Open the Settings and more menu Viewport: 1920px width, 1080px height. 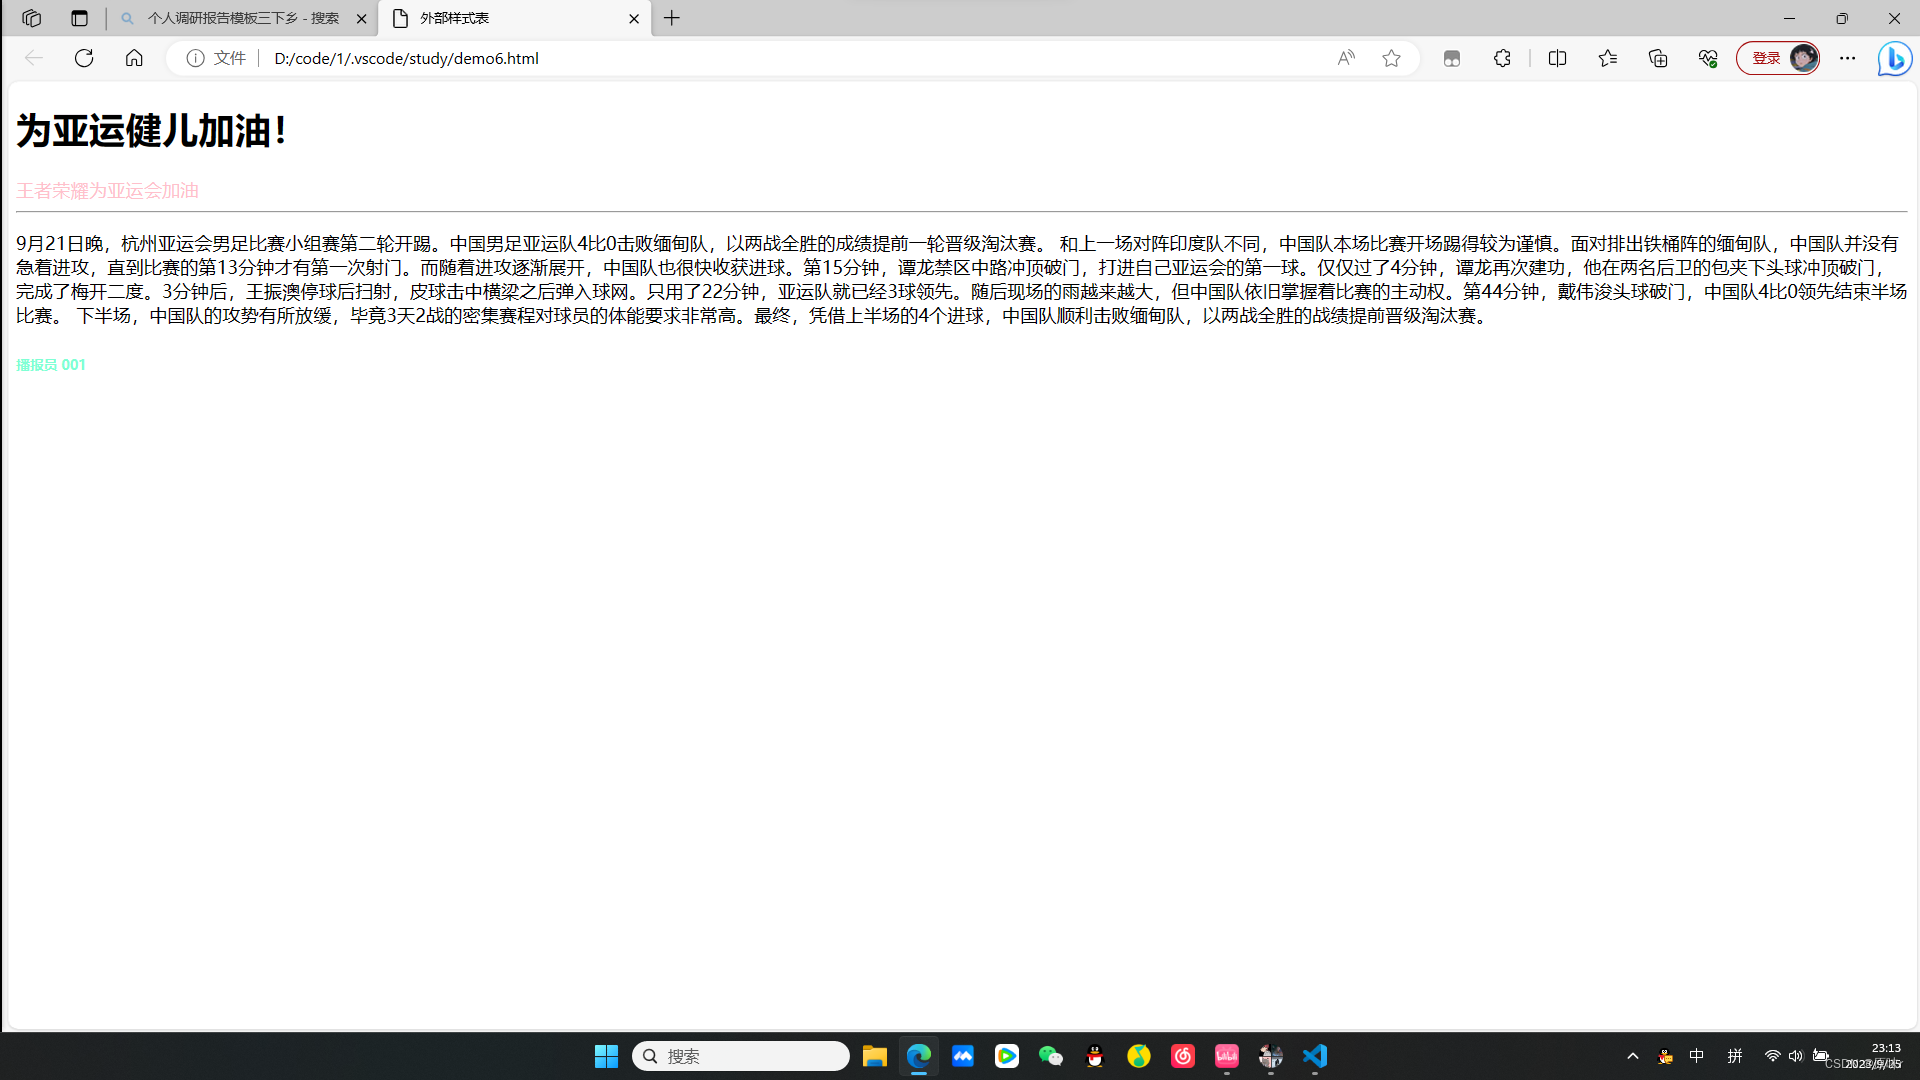(1848, 58)
